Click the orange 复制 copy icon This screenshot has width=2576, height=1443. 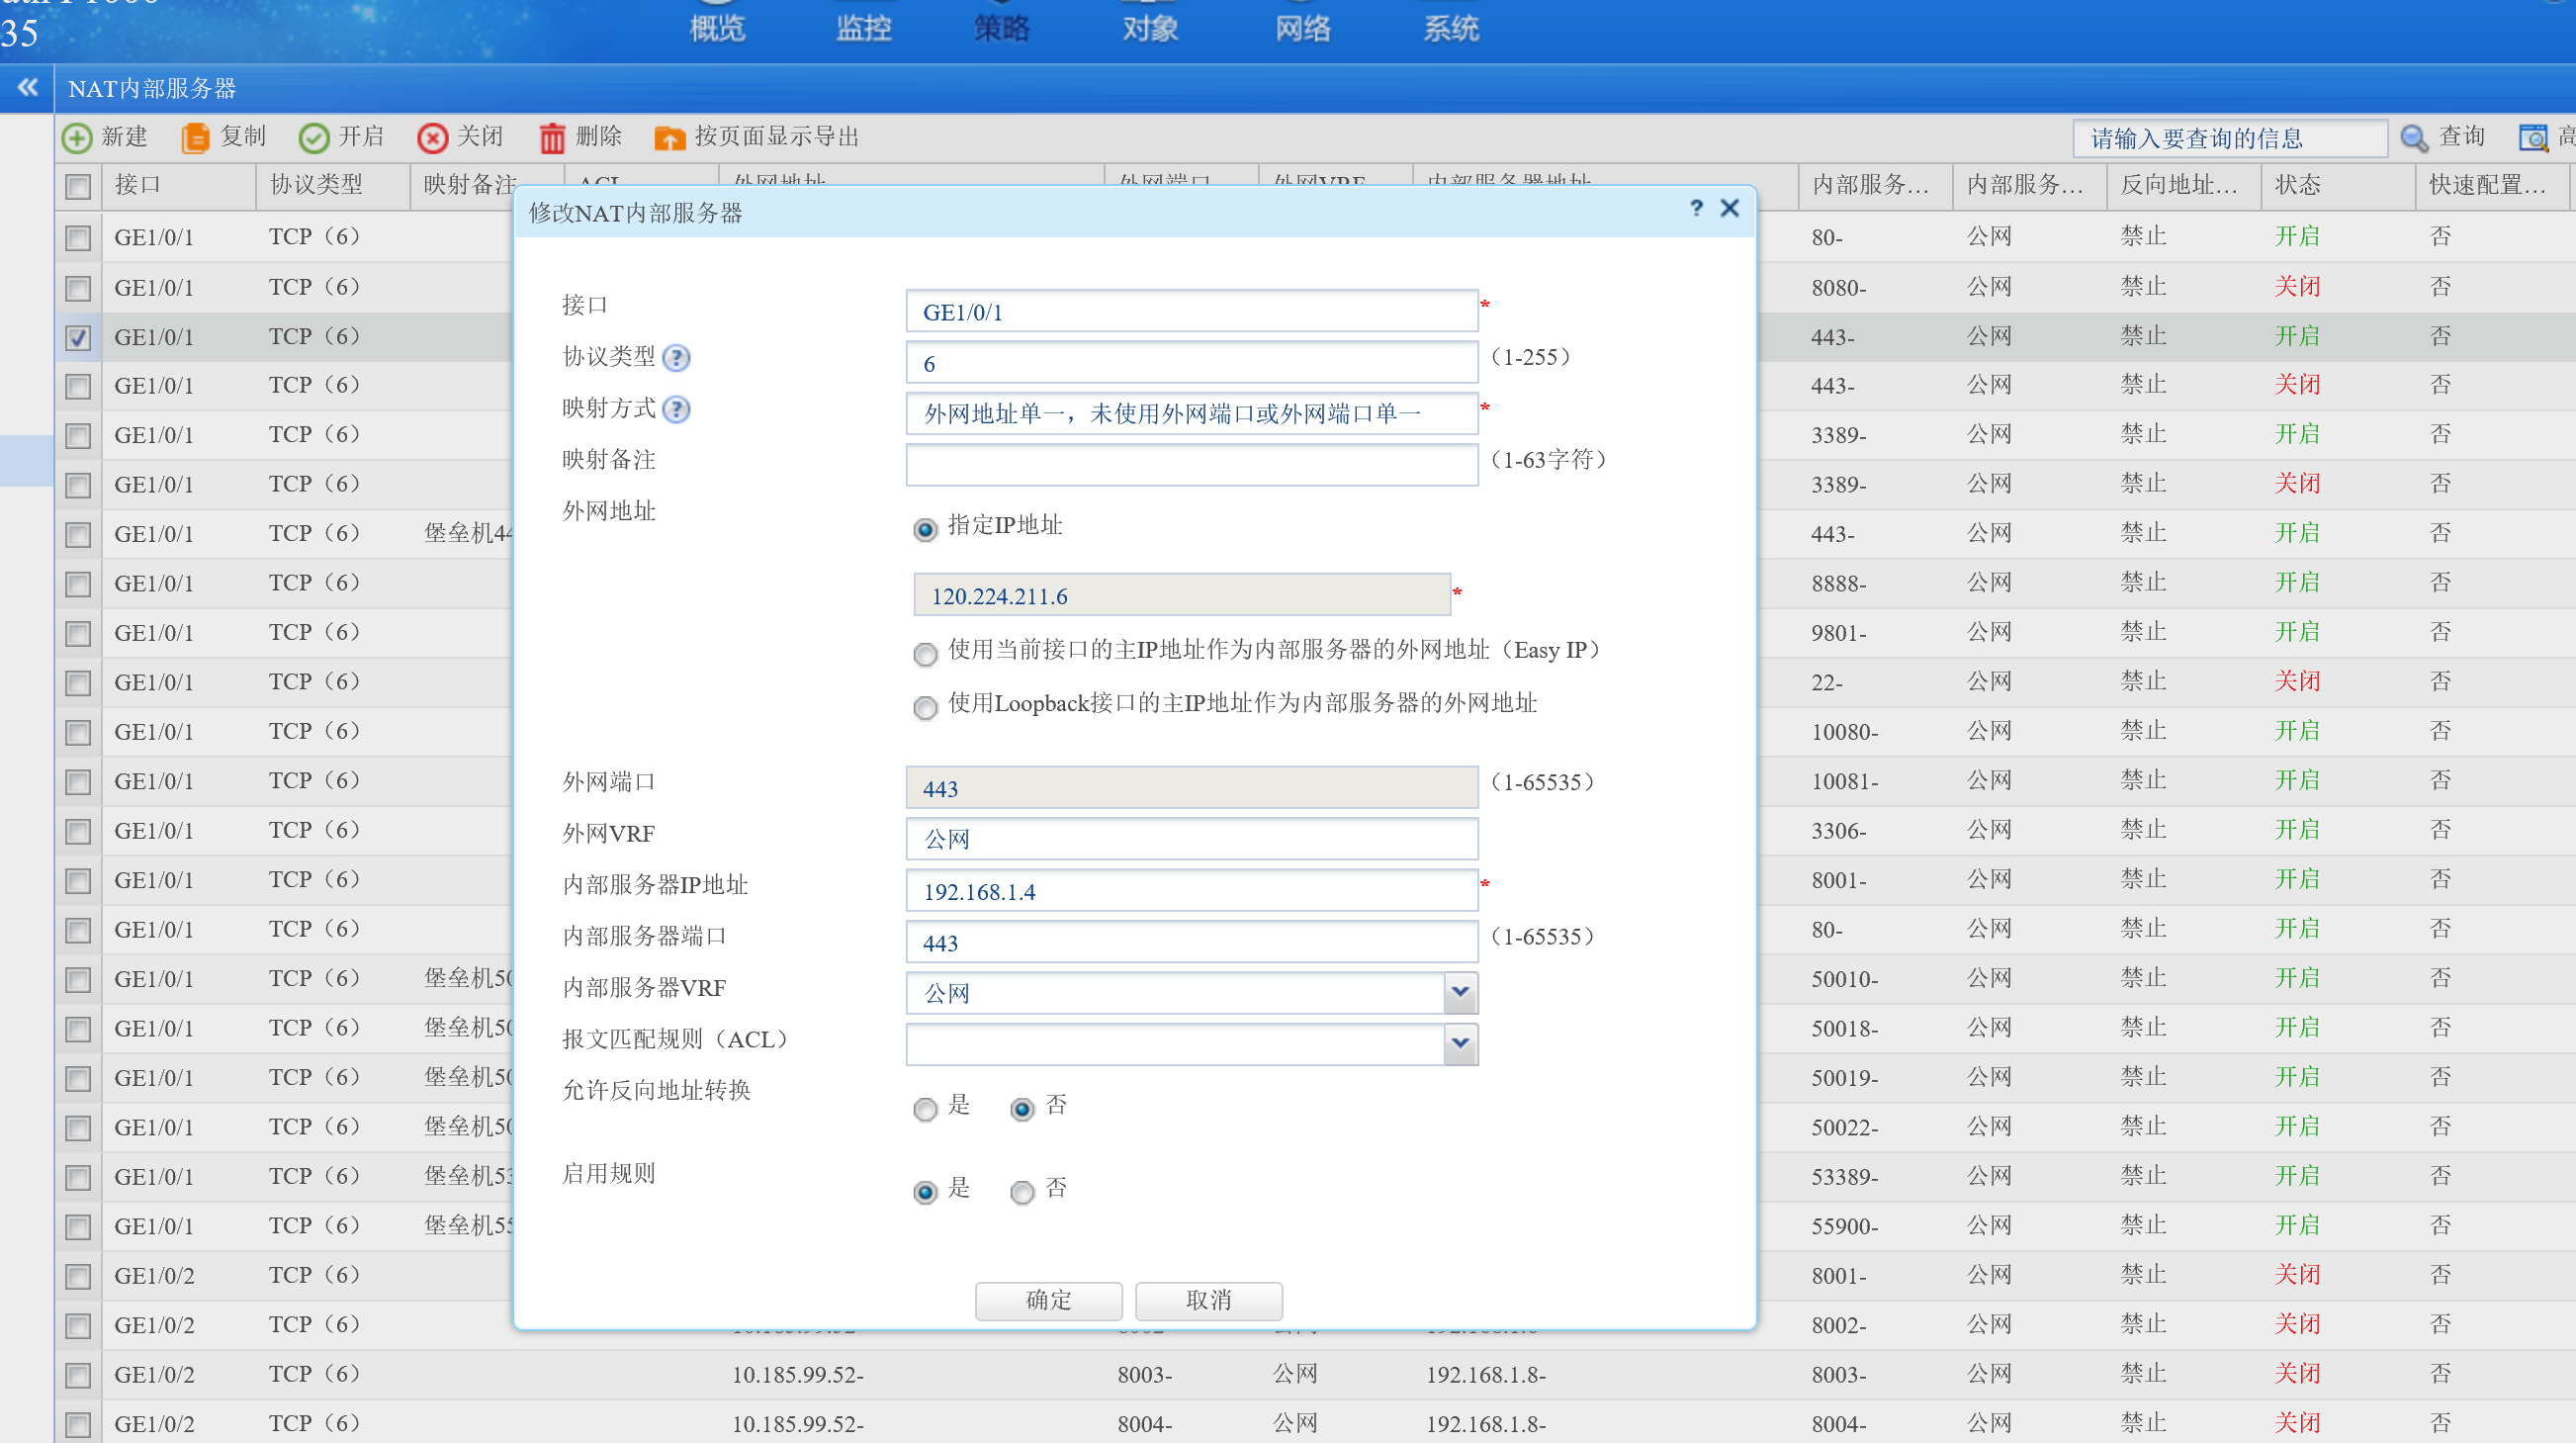click(x=195, y=137)
